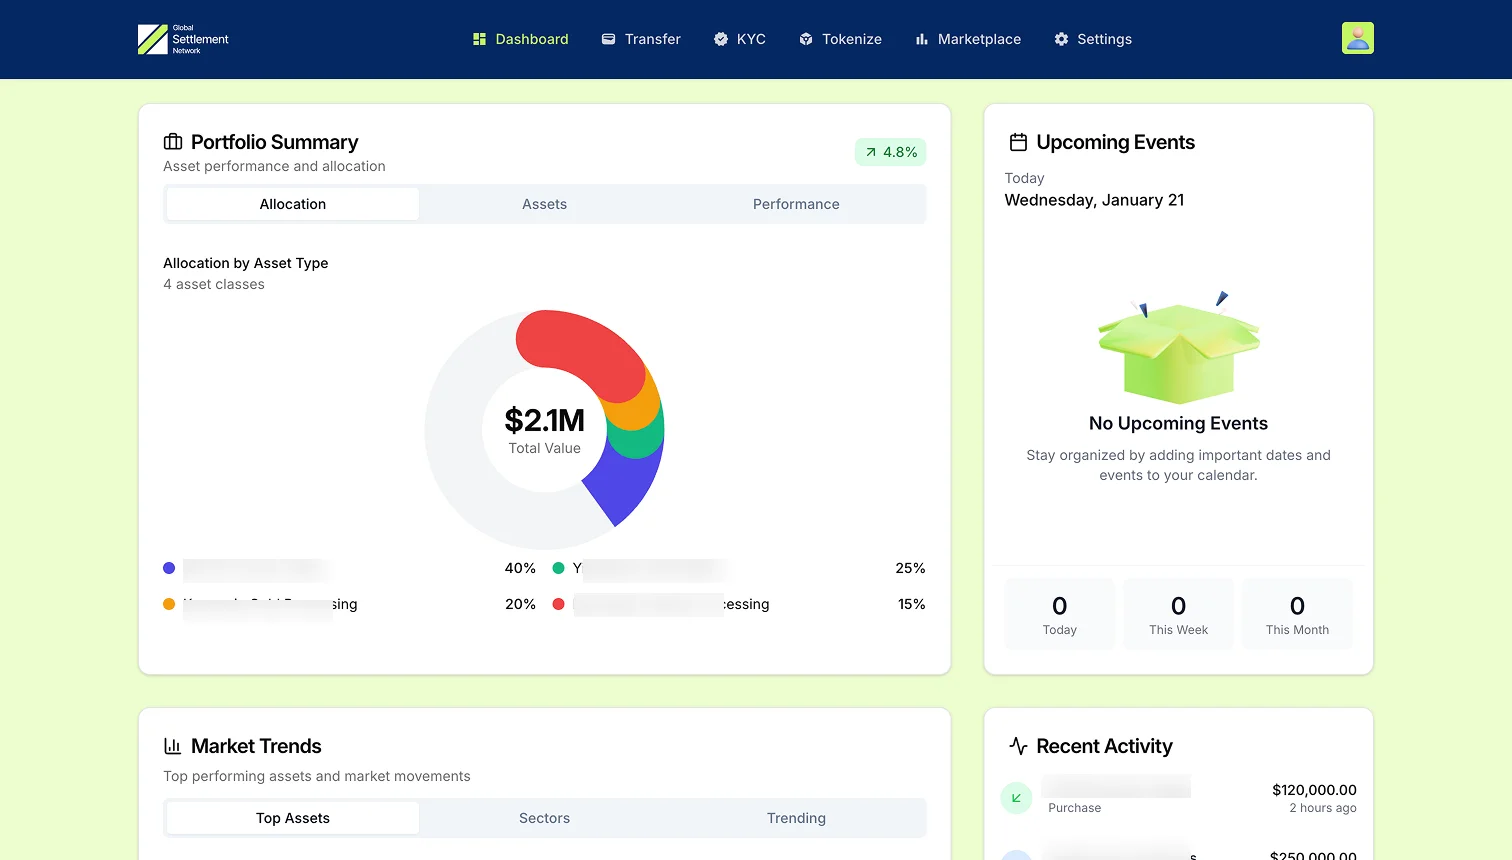
Task: Open Settings from the navigation bar
Action: pos(1093,39)
